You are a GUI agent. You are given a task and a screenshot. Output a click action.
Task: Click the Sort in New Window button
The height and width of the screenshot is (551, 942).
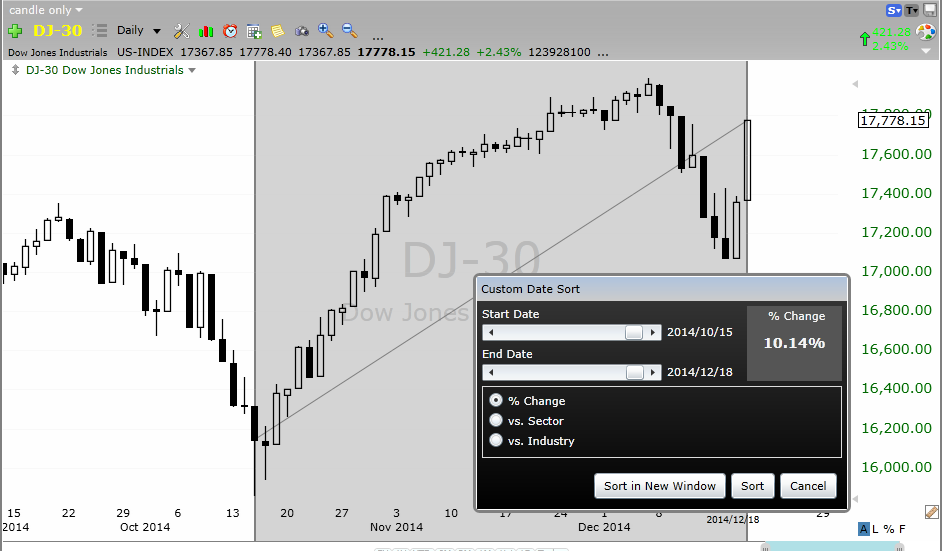click(x=660, y=486)
